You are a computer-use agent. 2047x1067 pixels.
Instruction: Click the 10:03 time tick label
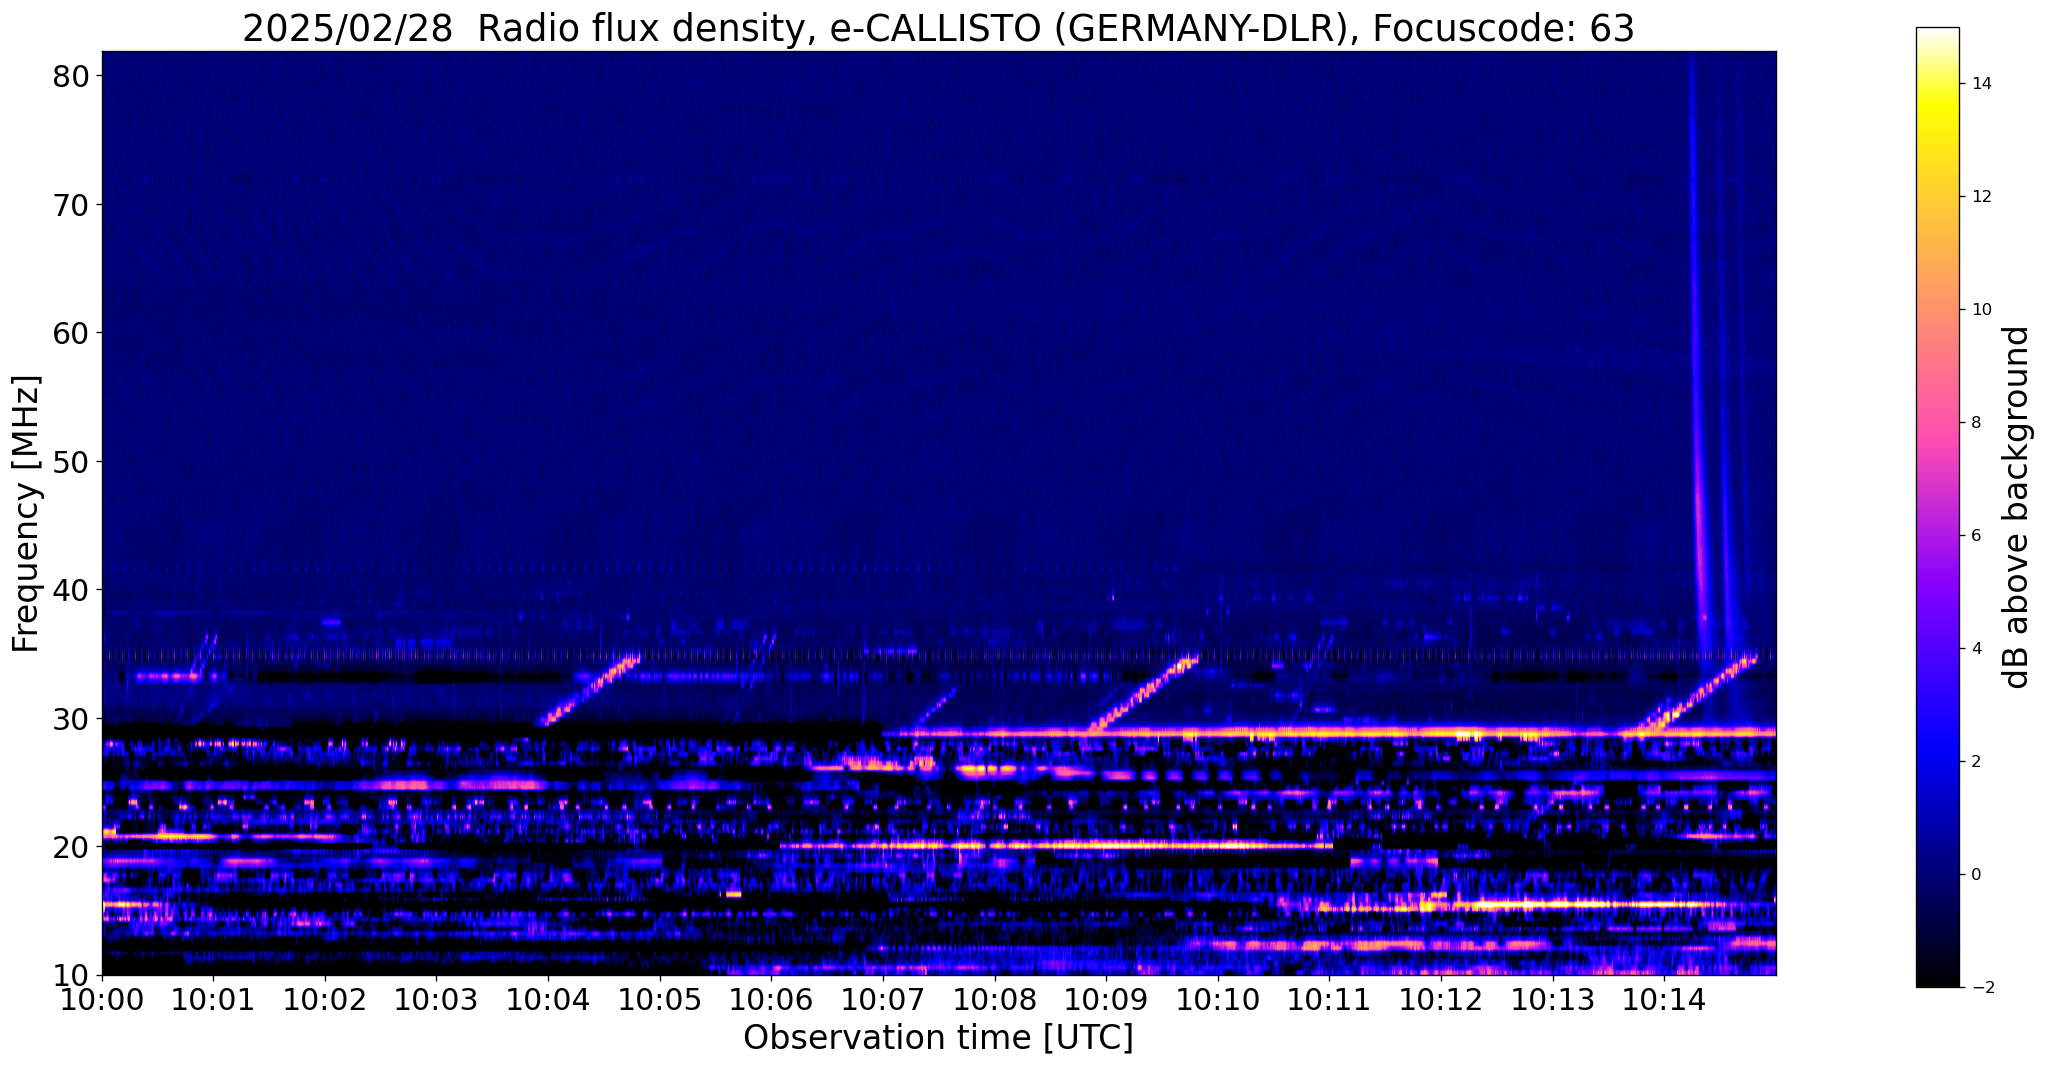436,998
